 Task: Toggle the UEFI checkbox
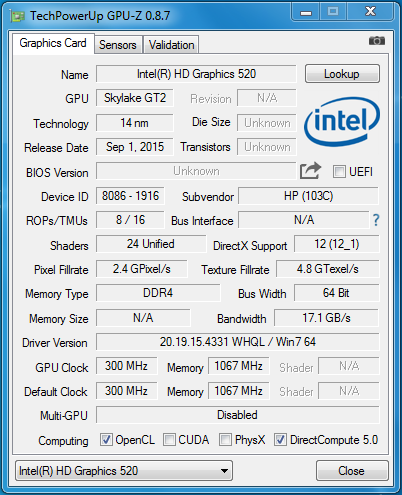point(339,172)
